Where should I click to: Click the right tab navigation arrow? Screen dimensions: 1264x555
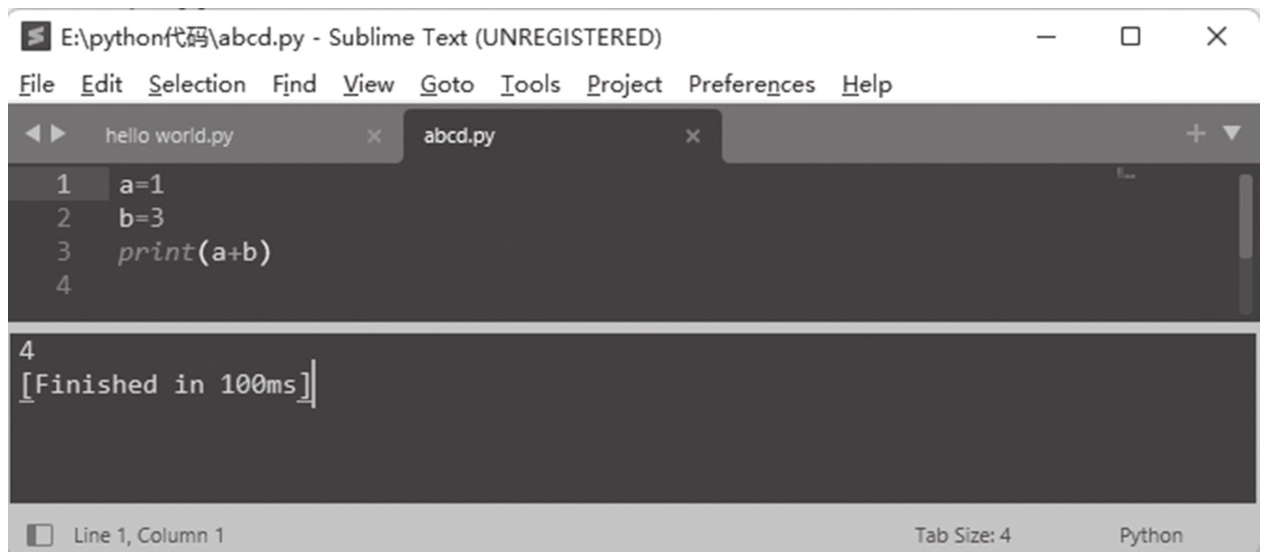click(60, 134)
